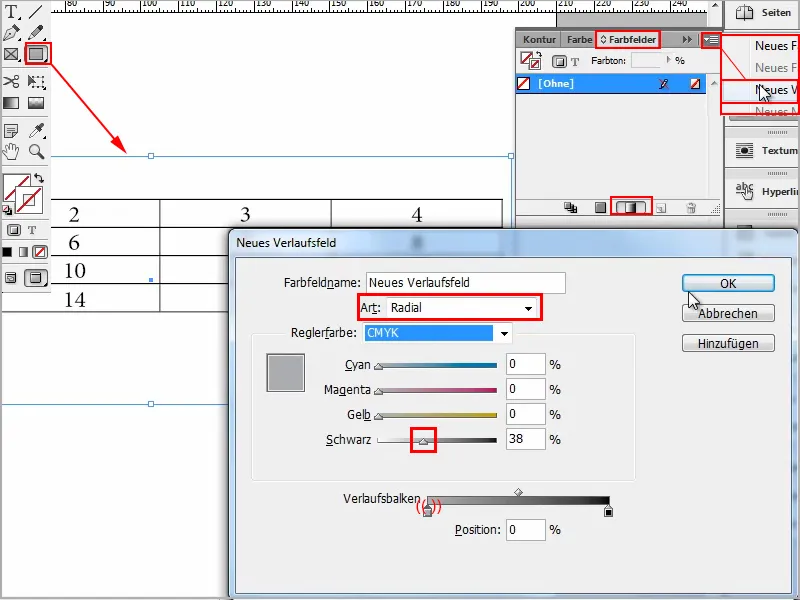Open the Farbfelder panel flyout menu

click(711, 39)
